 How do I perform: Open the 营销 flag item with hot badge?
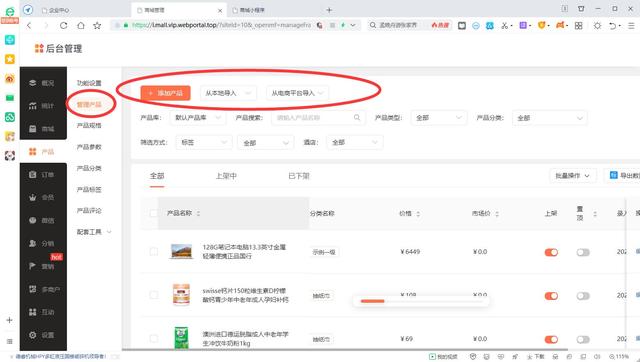pyautogui.click(x=42, y=266)
